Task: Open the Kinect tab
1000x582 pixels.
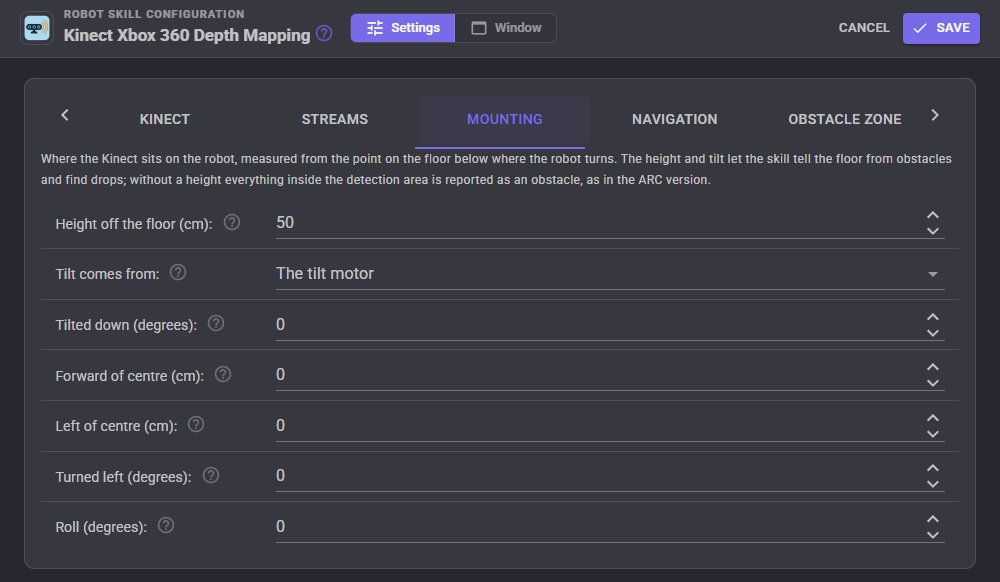Action: (165, 119)
